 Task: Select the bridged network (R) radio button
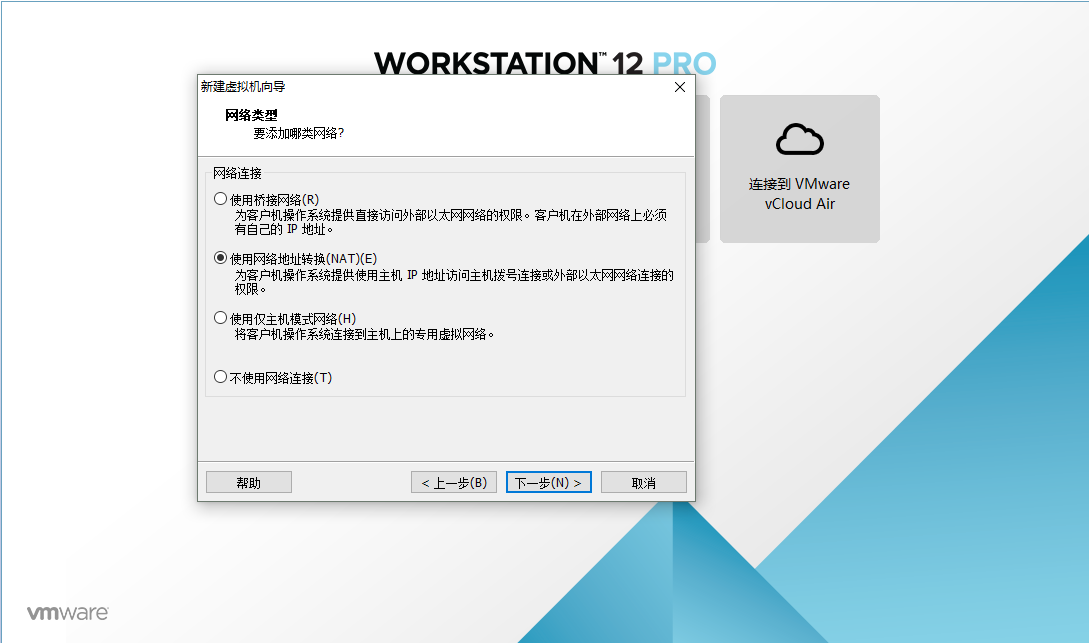click(221, 199)
